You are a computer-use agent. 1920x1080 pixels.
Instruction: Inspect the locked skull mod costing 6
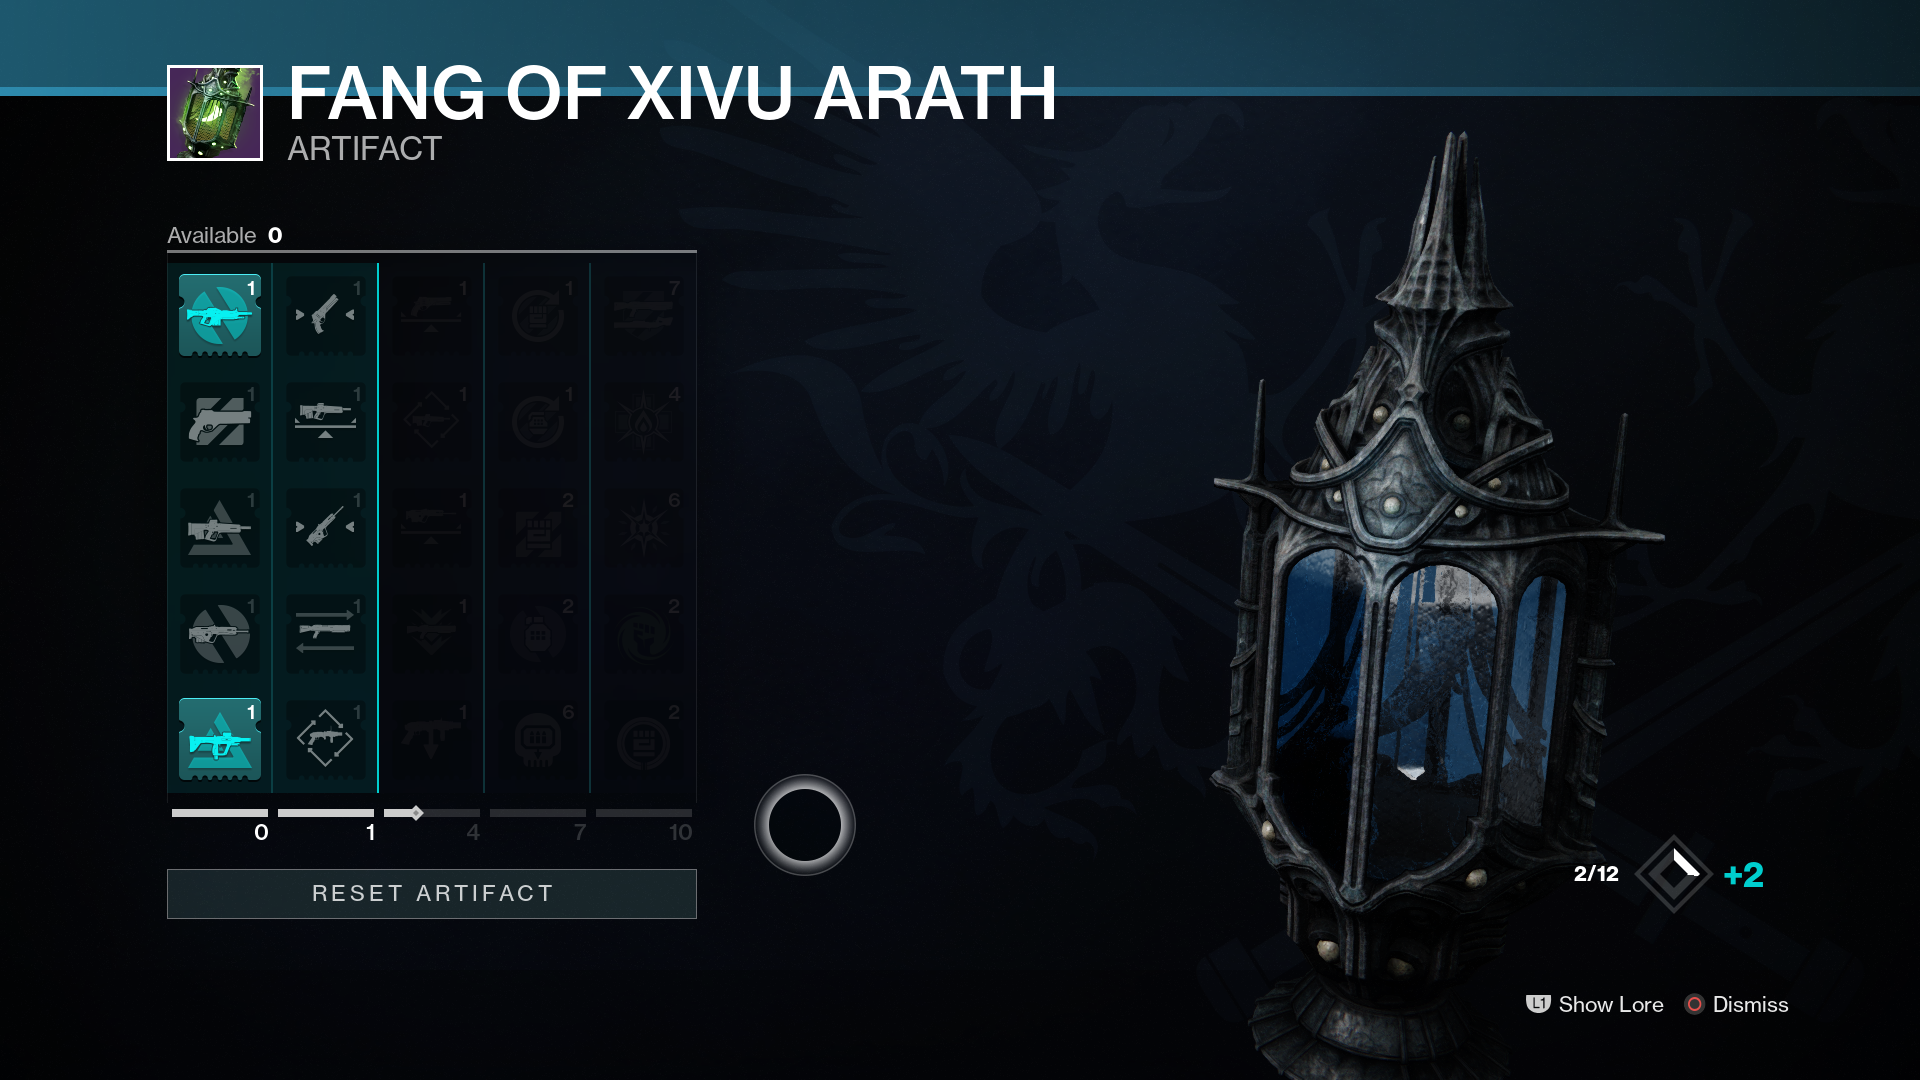pyautogui.click(x=538, y=740)
